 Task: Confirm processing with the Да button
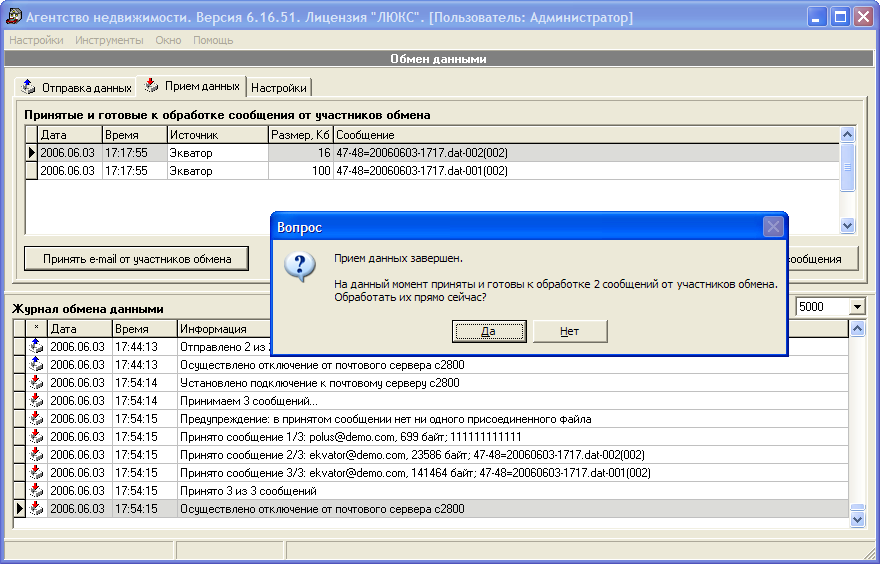coord(489,331)
